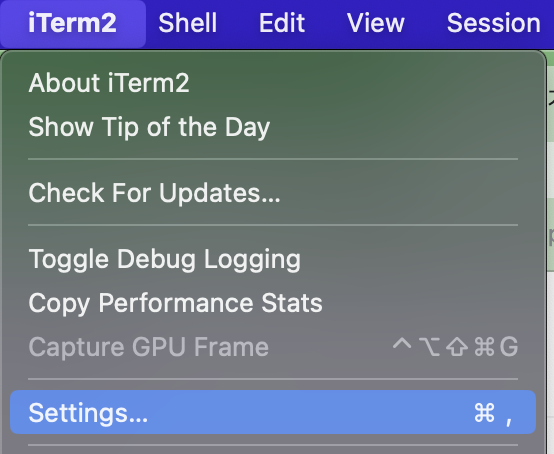Open the Edit menu in menu bar
The width and height of the screenshot is (554, 454).
(x=282, y=23)
